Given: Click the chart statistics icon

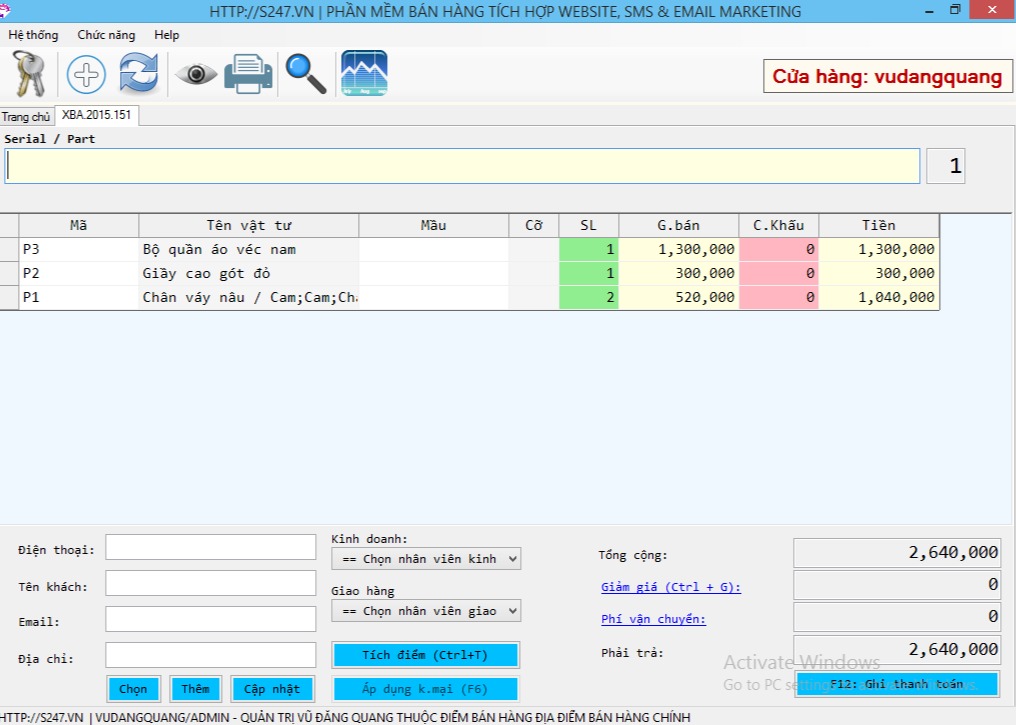Looking at the screenshot, I should 364,73.
